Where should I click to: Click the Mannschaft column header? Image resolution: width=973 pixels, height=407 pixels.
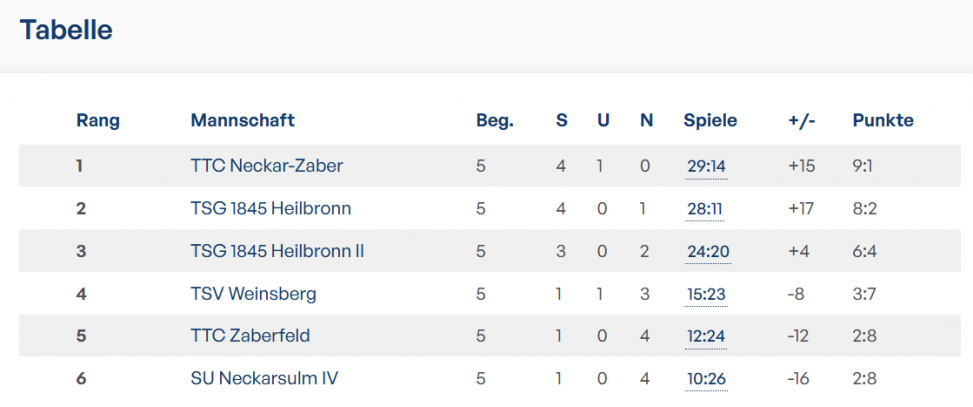click(243, 120)
